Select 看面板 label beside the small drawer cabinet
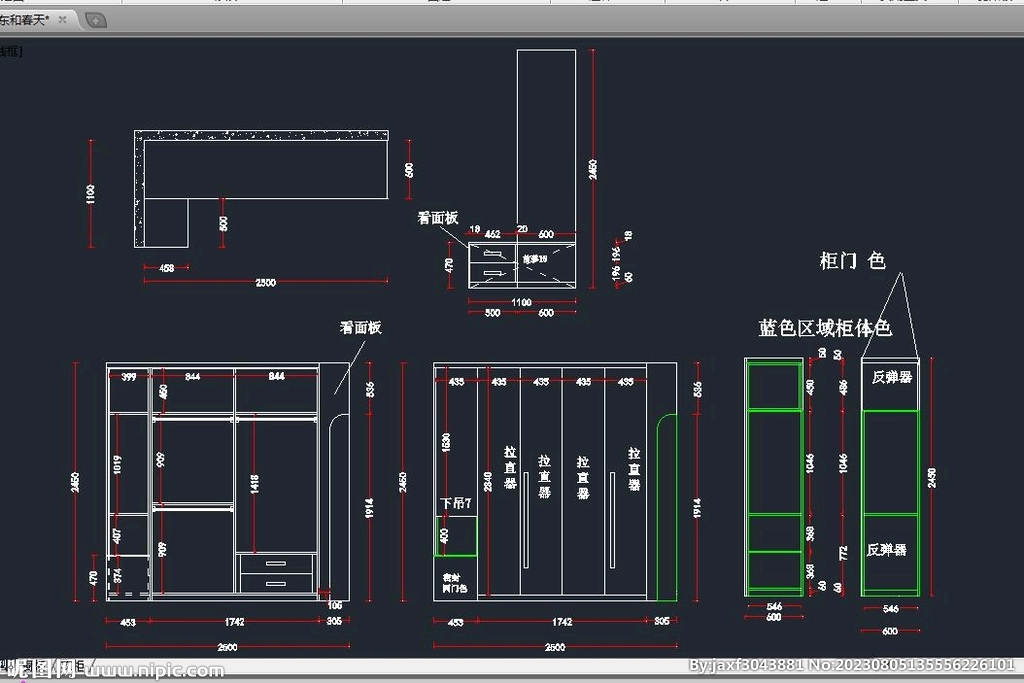Viewport: 1024px width, 683px height. (x=437, y=217)
